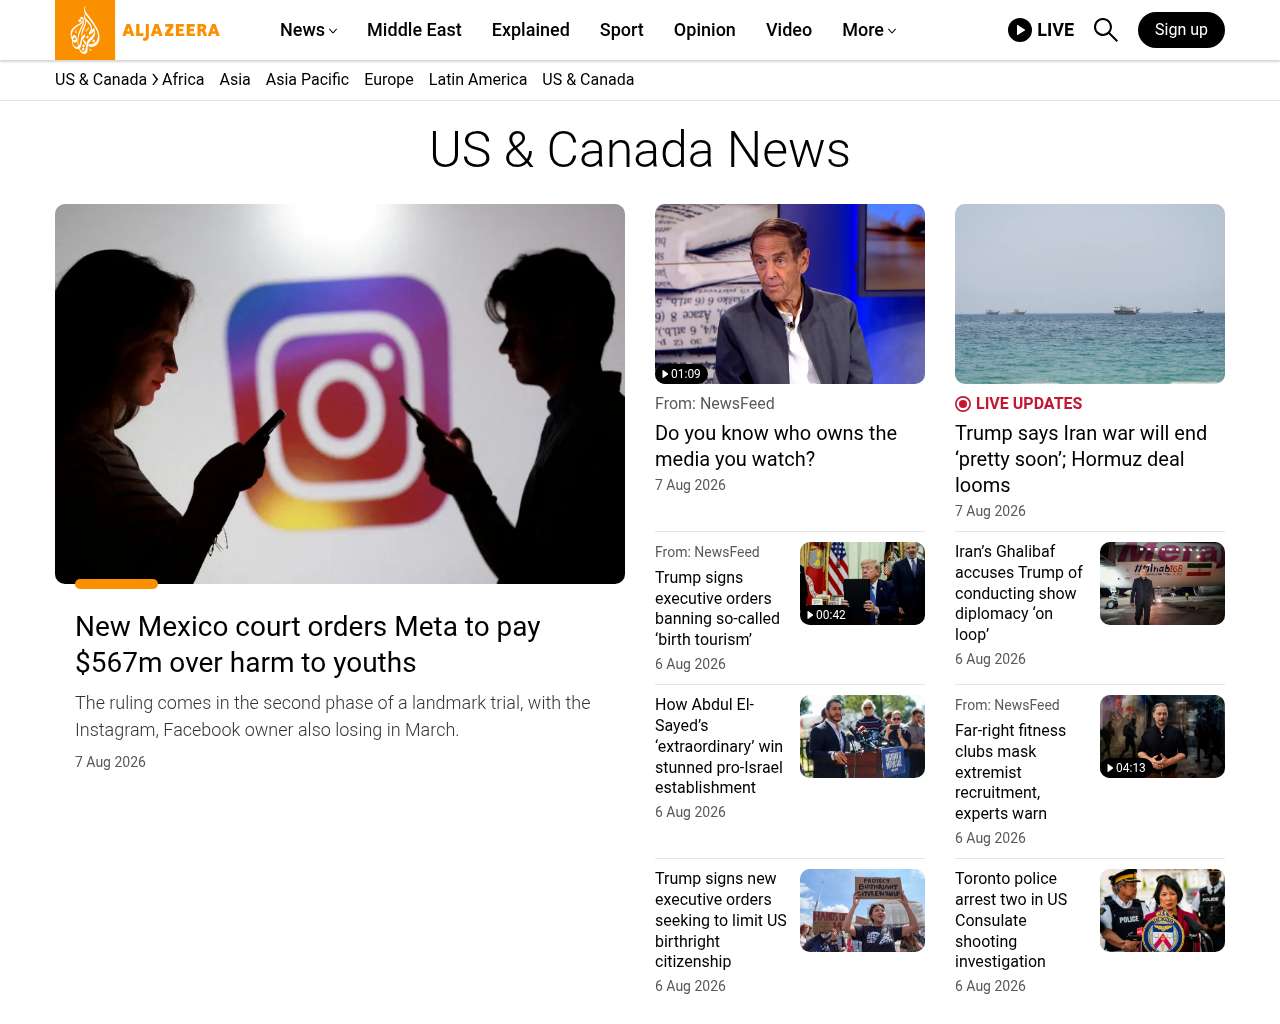Click 'From: NewsFeed' above fitness clubs headline
The image size is (1280, 1024).
click(x=1007, y=705)
